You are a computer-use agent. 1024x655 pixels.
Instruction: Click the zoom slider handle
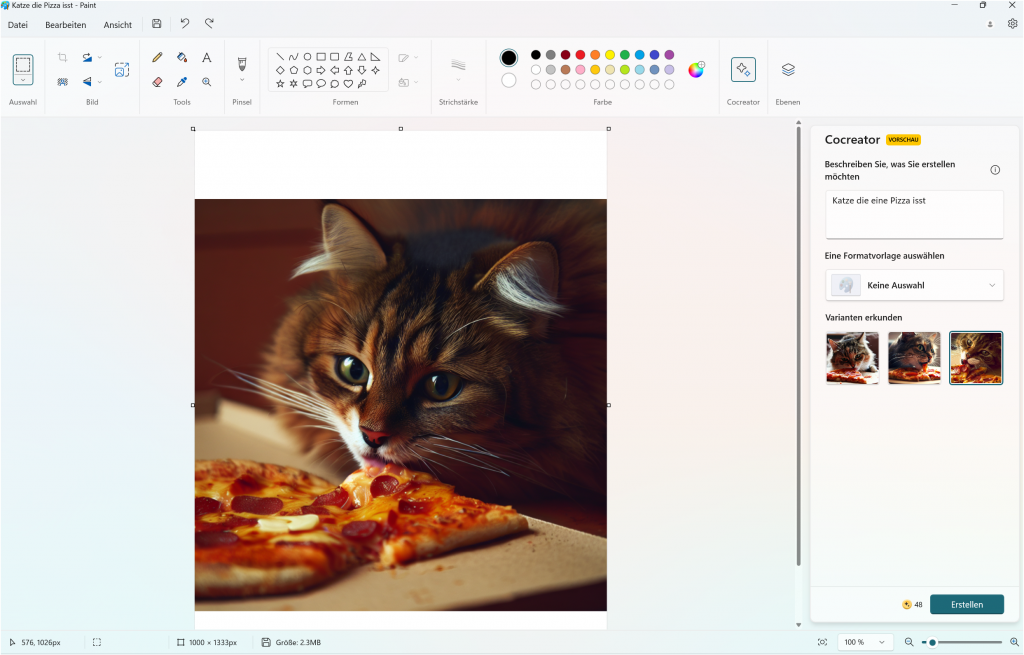pyautogui.click(x=933, y=643)
